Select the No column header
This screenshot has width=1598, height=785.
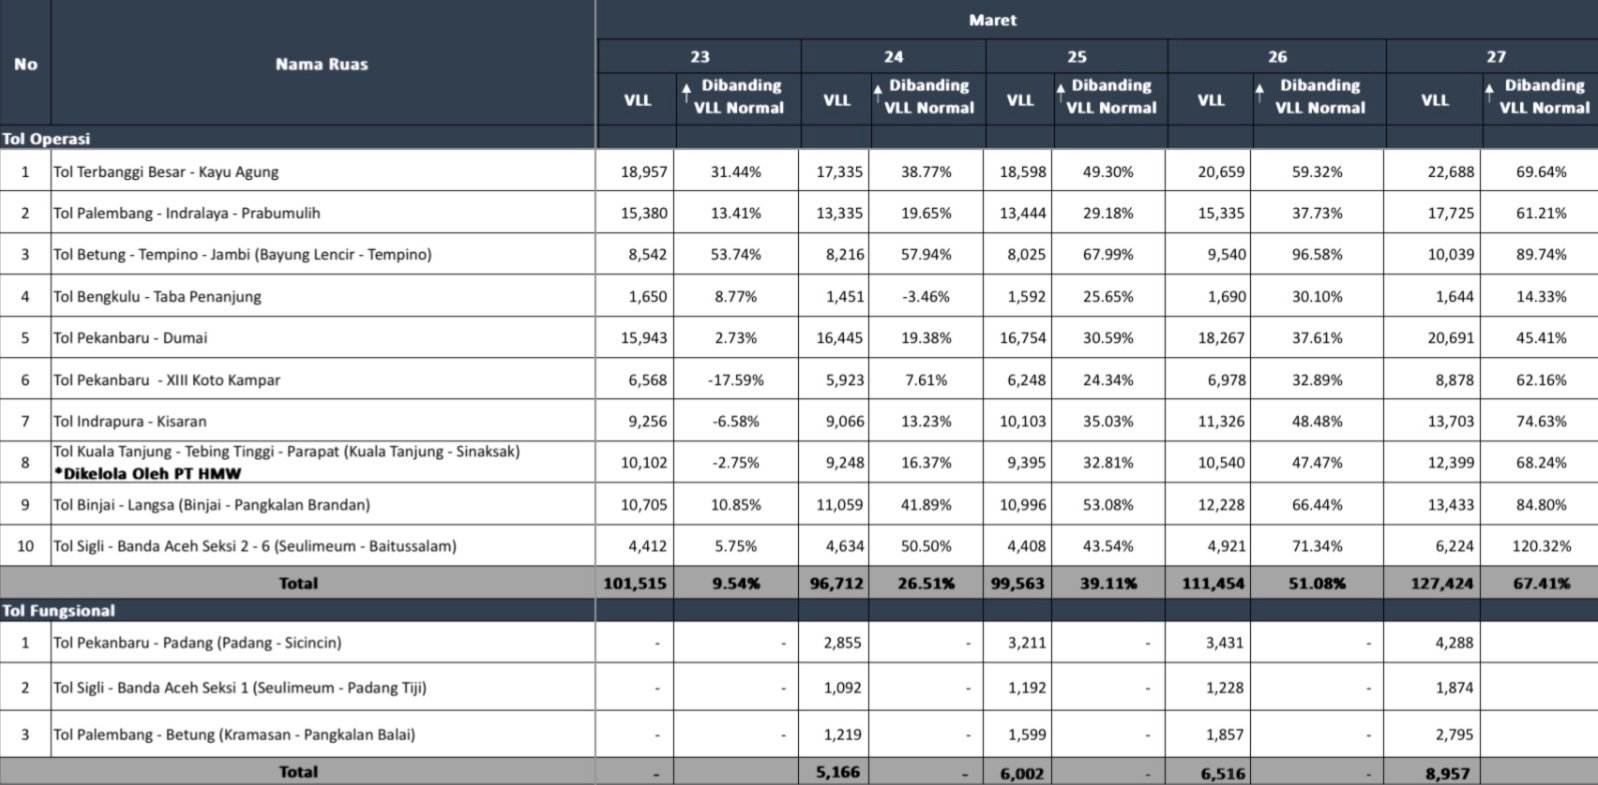25,64
